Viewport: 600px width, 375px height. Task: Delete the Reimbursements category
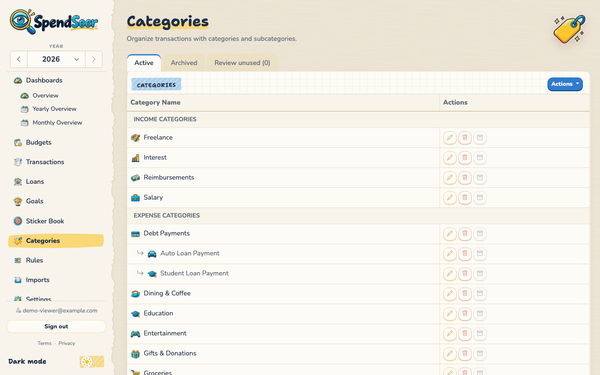[x=465, y=178]
